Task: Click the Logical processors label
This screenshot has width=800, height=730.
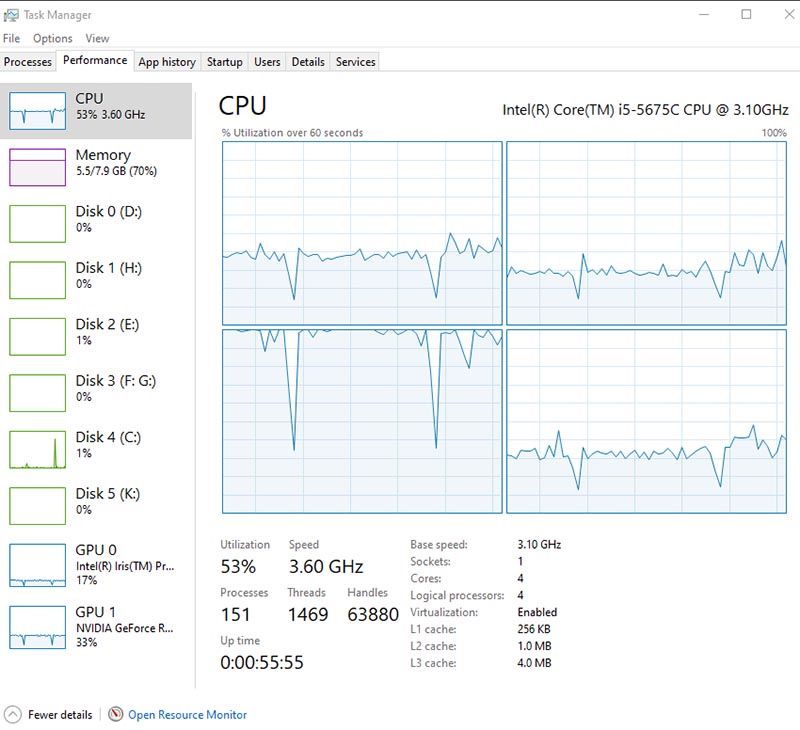Action: click(457, 595)
